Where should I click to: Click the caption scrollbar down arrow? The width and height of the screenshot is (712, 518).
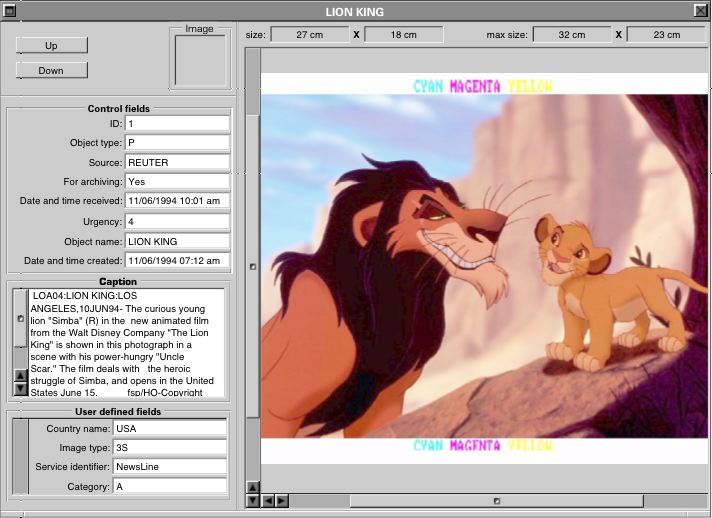(x=20, y=389)
